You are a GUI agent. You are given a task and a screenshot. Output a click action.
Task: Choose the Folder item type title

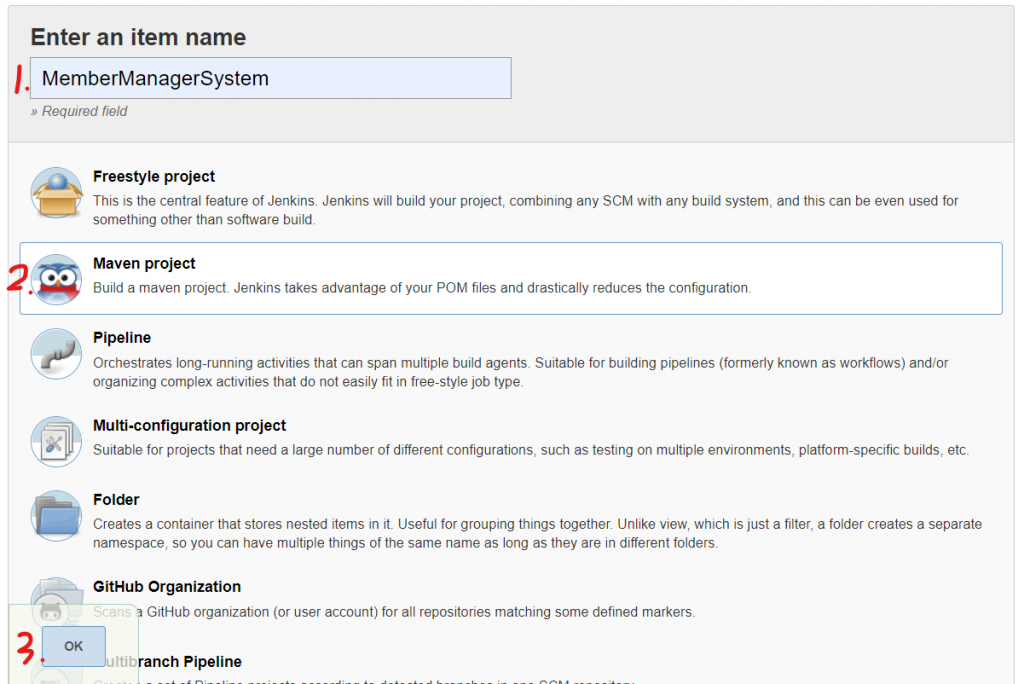tap(116, 499)
